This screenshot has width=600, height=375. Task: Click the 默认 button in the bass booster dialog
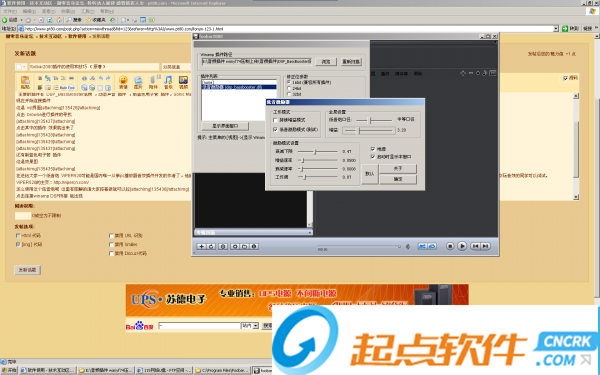(x=370, y=174)
